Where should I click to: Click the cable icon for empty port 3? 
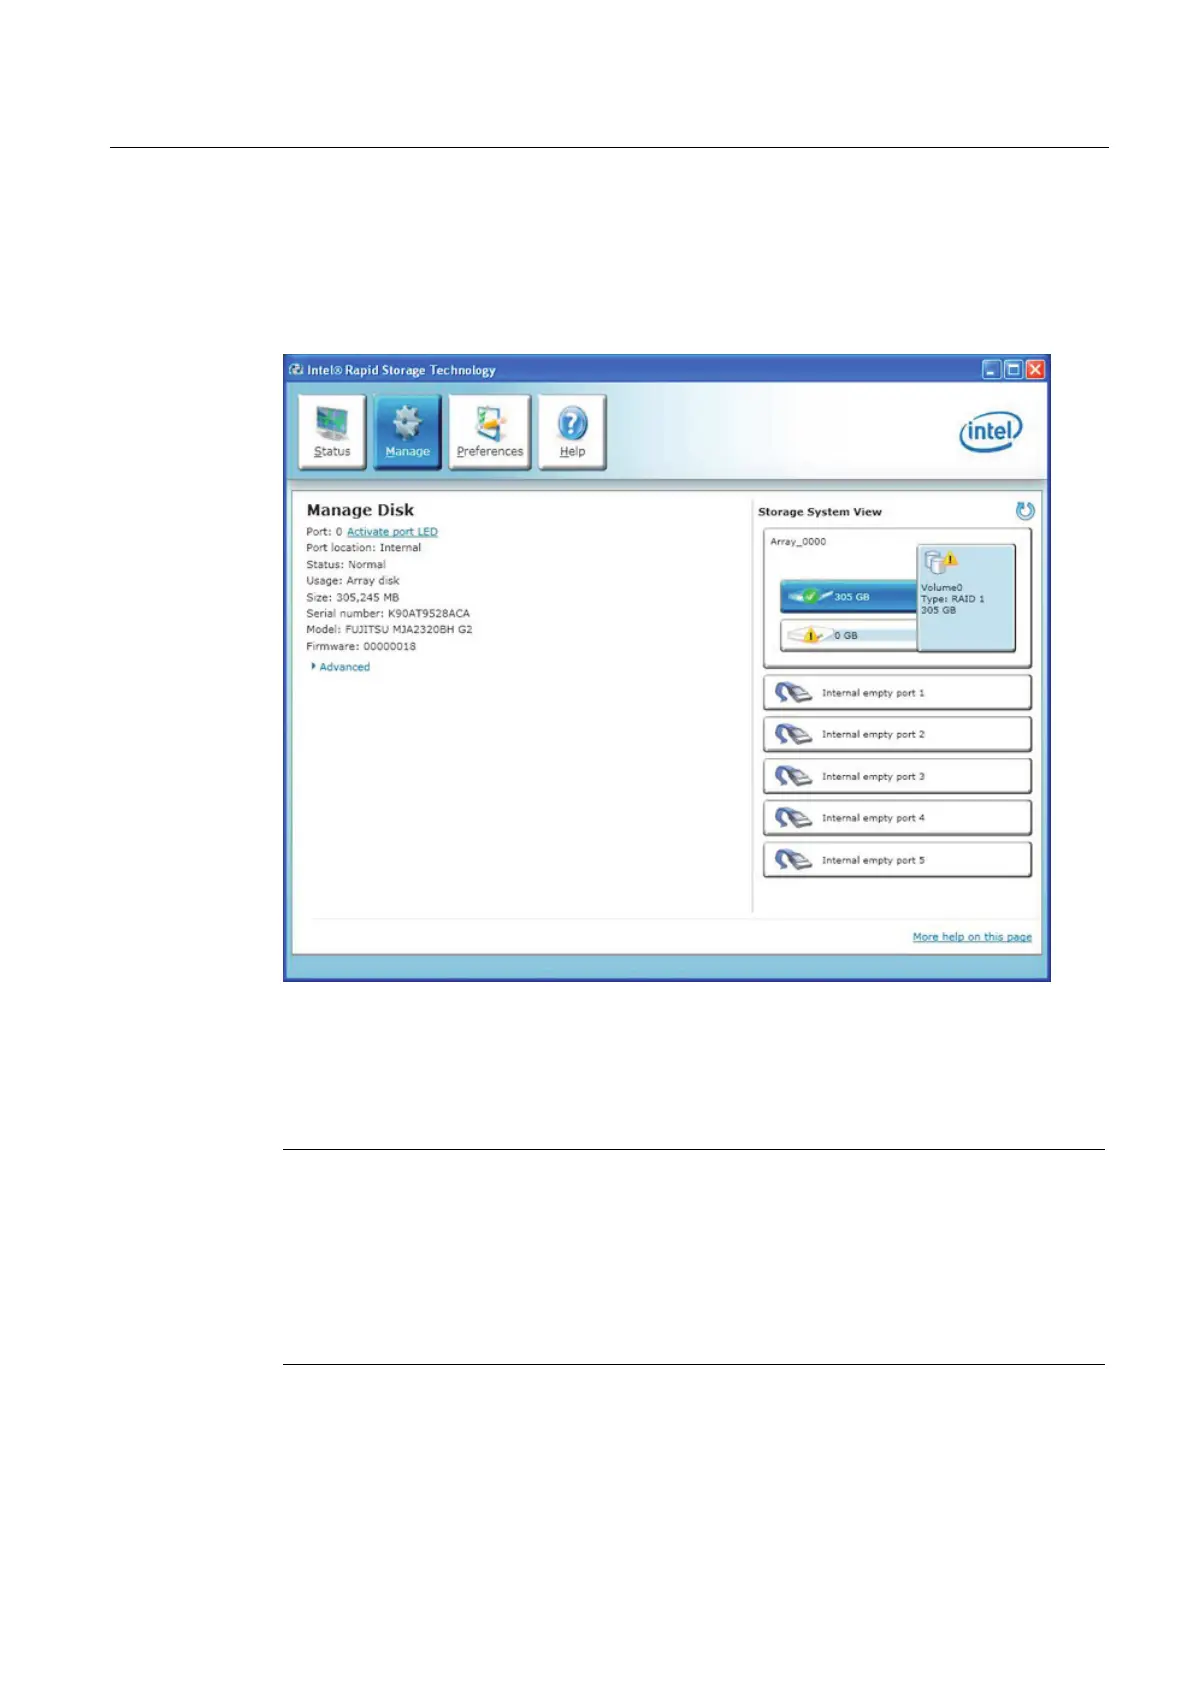[x=793, y=777]
